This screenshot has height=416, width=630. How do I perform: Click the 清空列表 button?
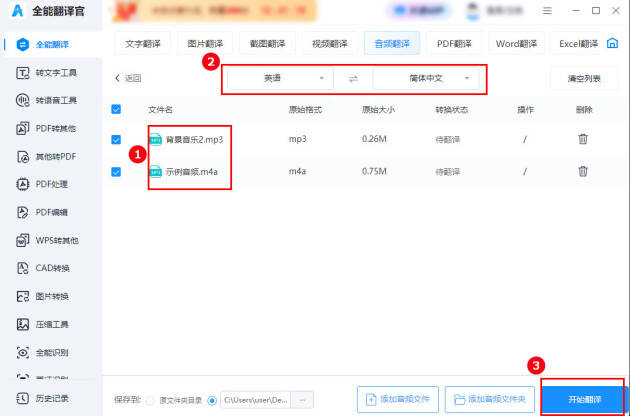pyautogui.click(x=584, y=78)
